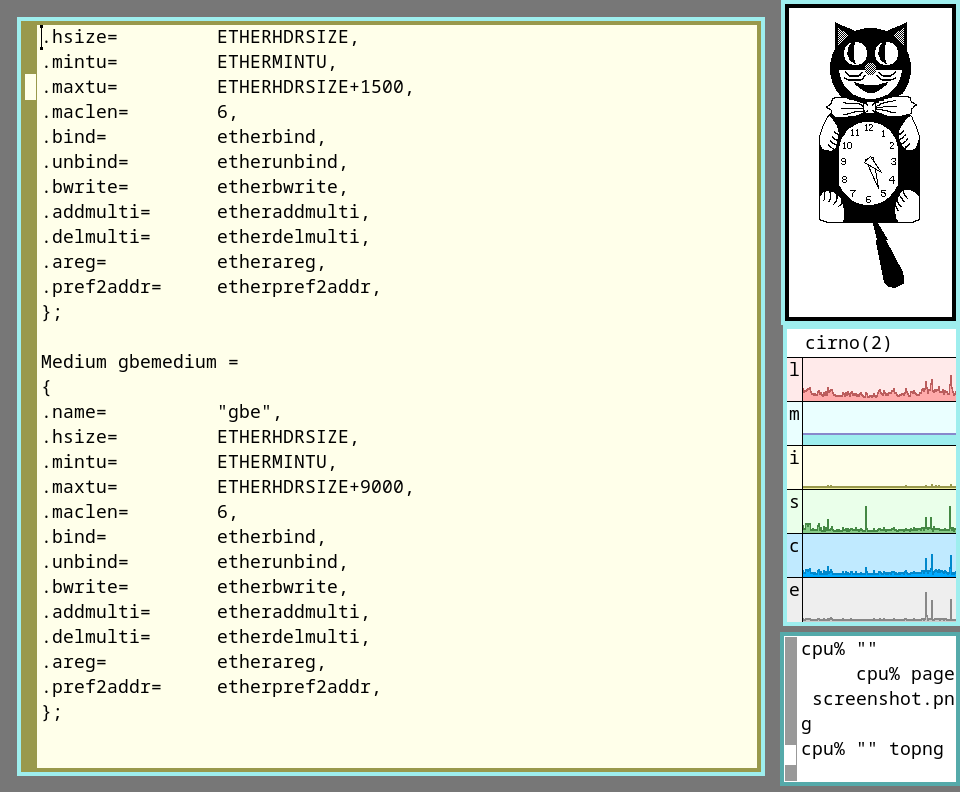
Task: Click the cirno(2) machine label
Action: (848, 343)
